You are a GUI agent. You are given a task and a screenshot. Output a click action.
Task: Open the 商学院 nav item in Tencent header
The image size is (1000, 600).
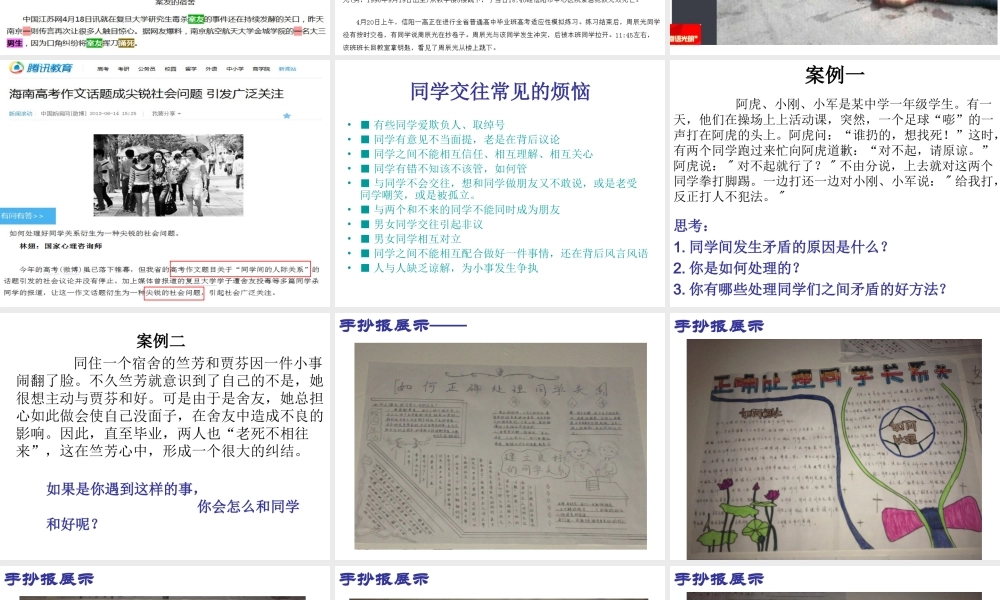tap(261, 69)
